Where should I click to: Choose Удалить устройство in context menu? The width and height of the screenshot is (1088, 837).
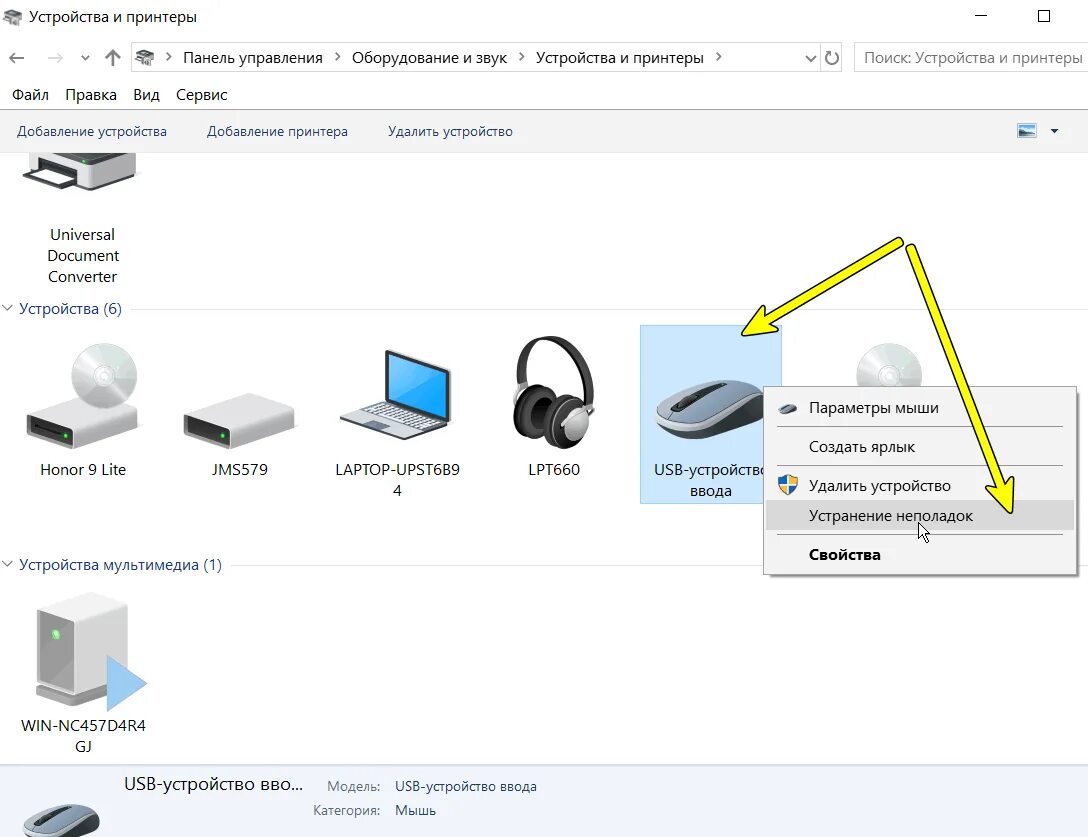pos(920,486)
